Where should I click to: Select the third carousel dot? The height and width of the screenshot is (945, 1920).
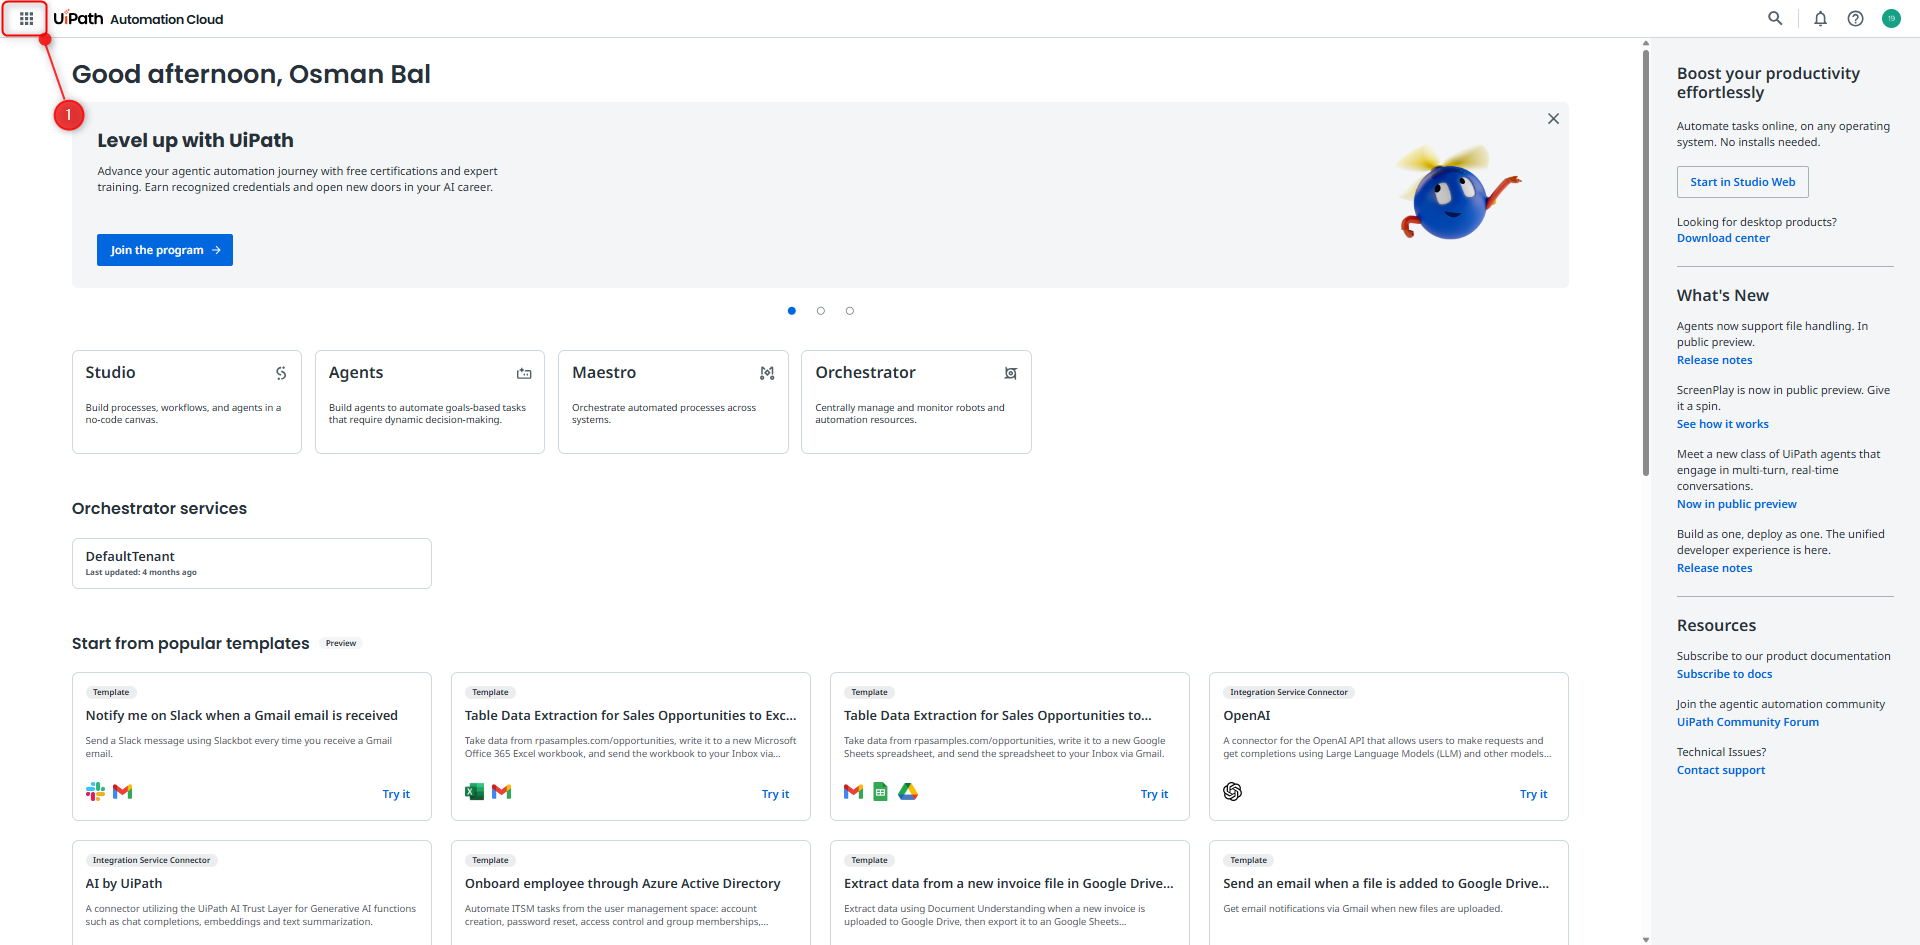pos(850,311)
